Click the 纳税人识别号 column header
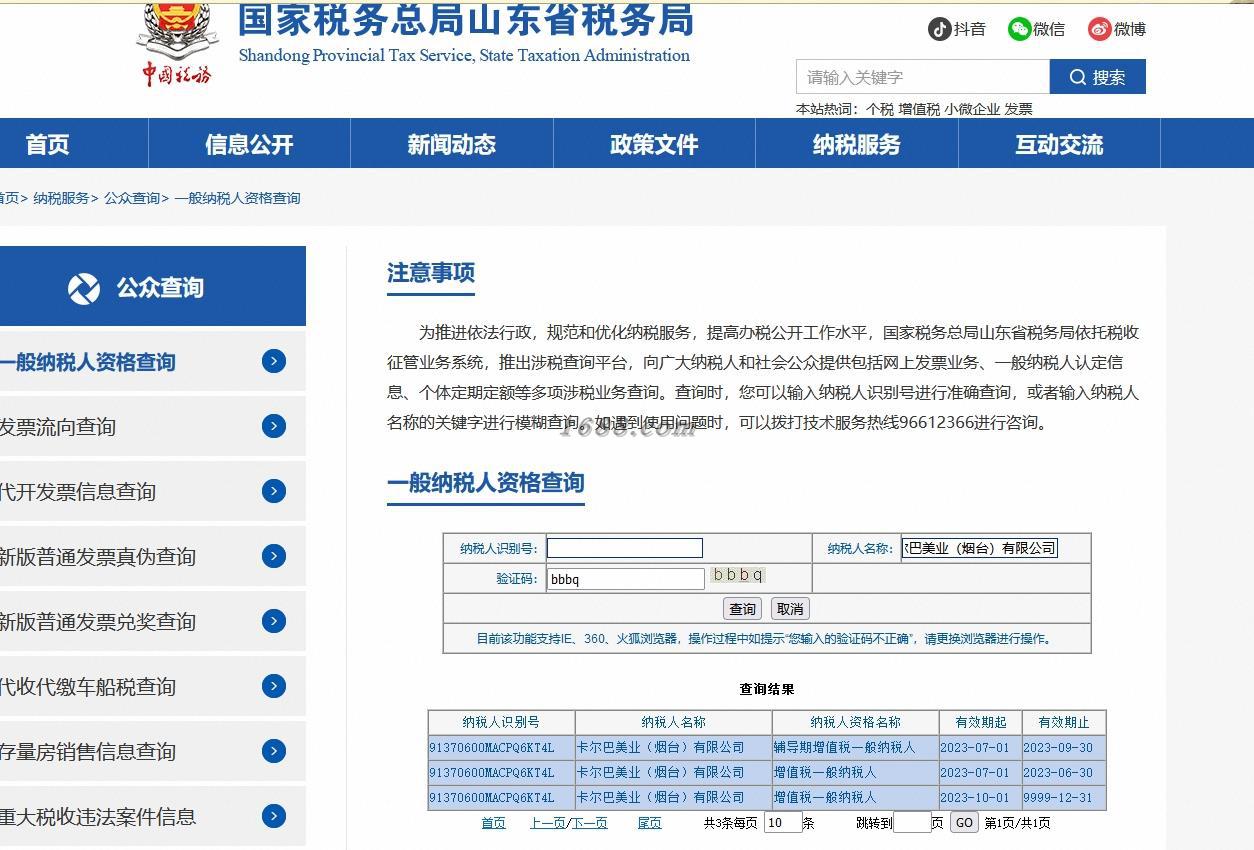 [501, 722]
